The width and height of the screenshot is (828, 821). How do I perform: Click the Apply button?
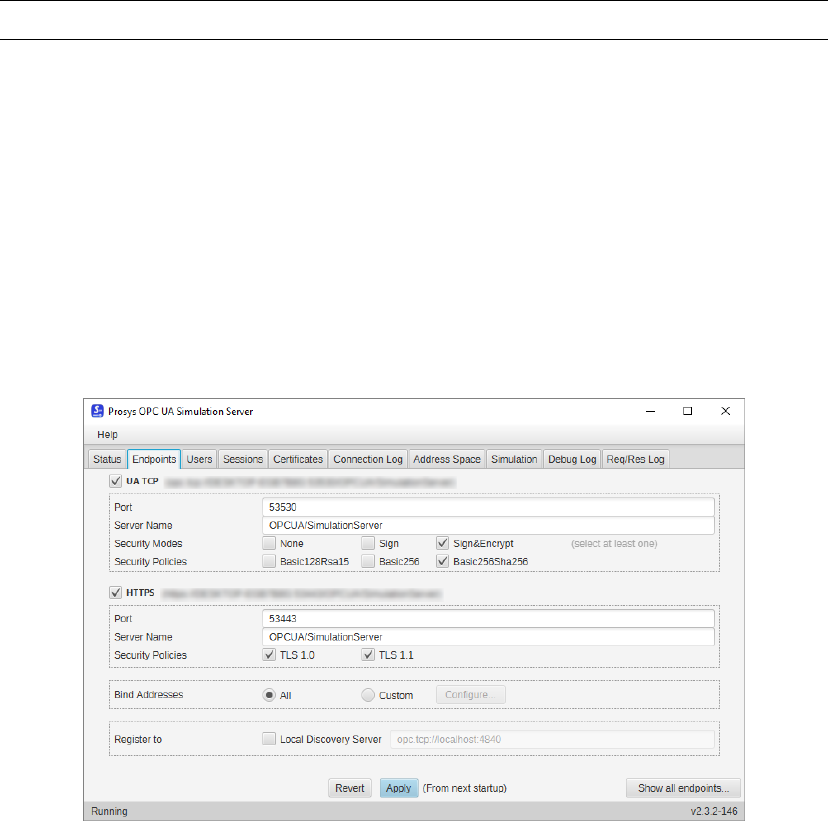[x=399, y=788]
